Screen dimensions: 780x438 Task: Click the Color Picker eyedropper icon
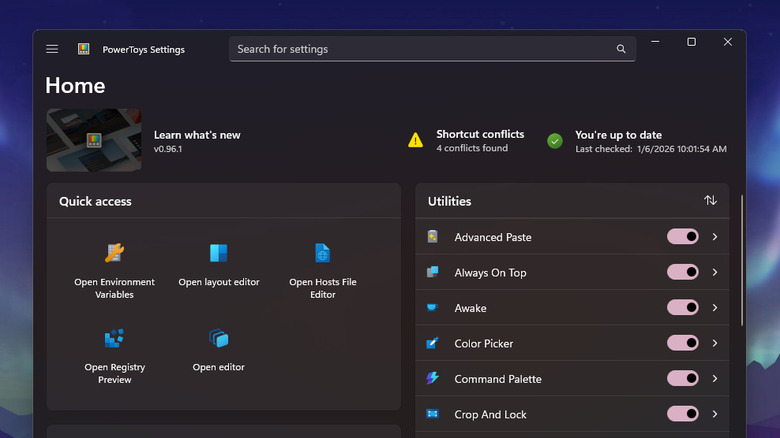[x=432, y=343]
